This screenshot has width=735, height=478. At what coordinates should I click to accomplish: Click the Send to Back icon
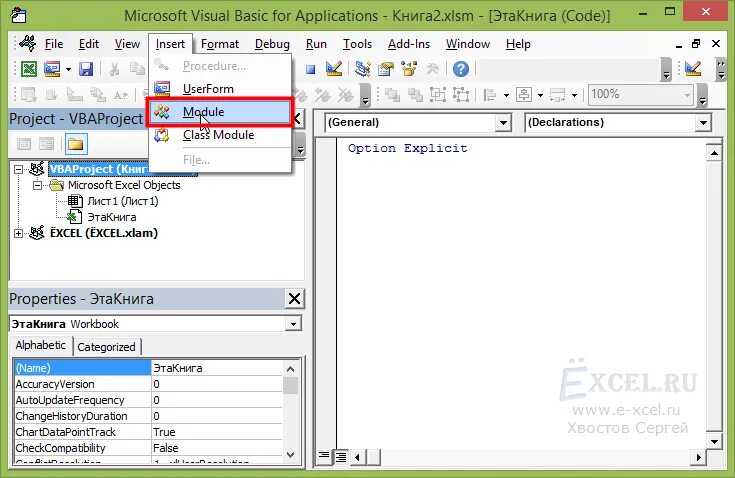pyautogui.click(x=415, y=95)
